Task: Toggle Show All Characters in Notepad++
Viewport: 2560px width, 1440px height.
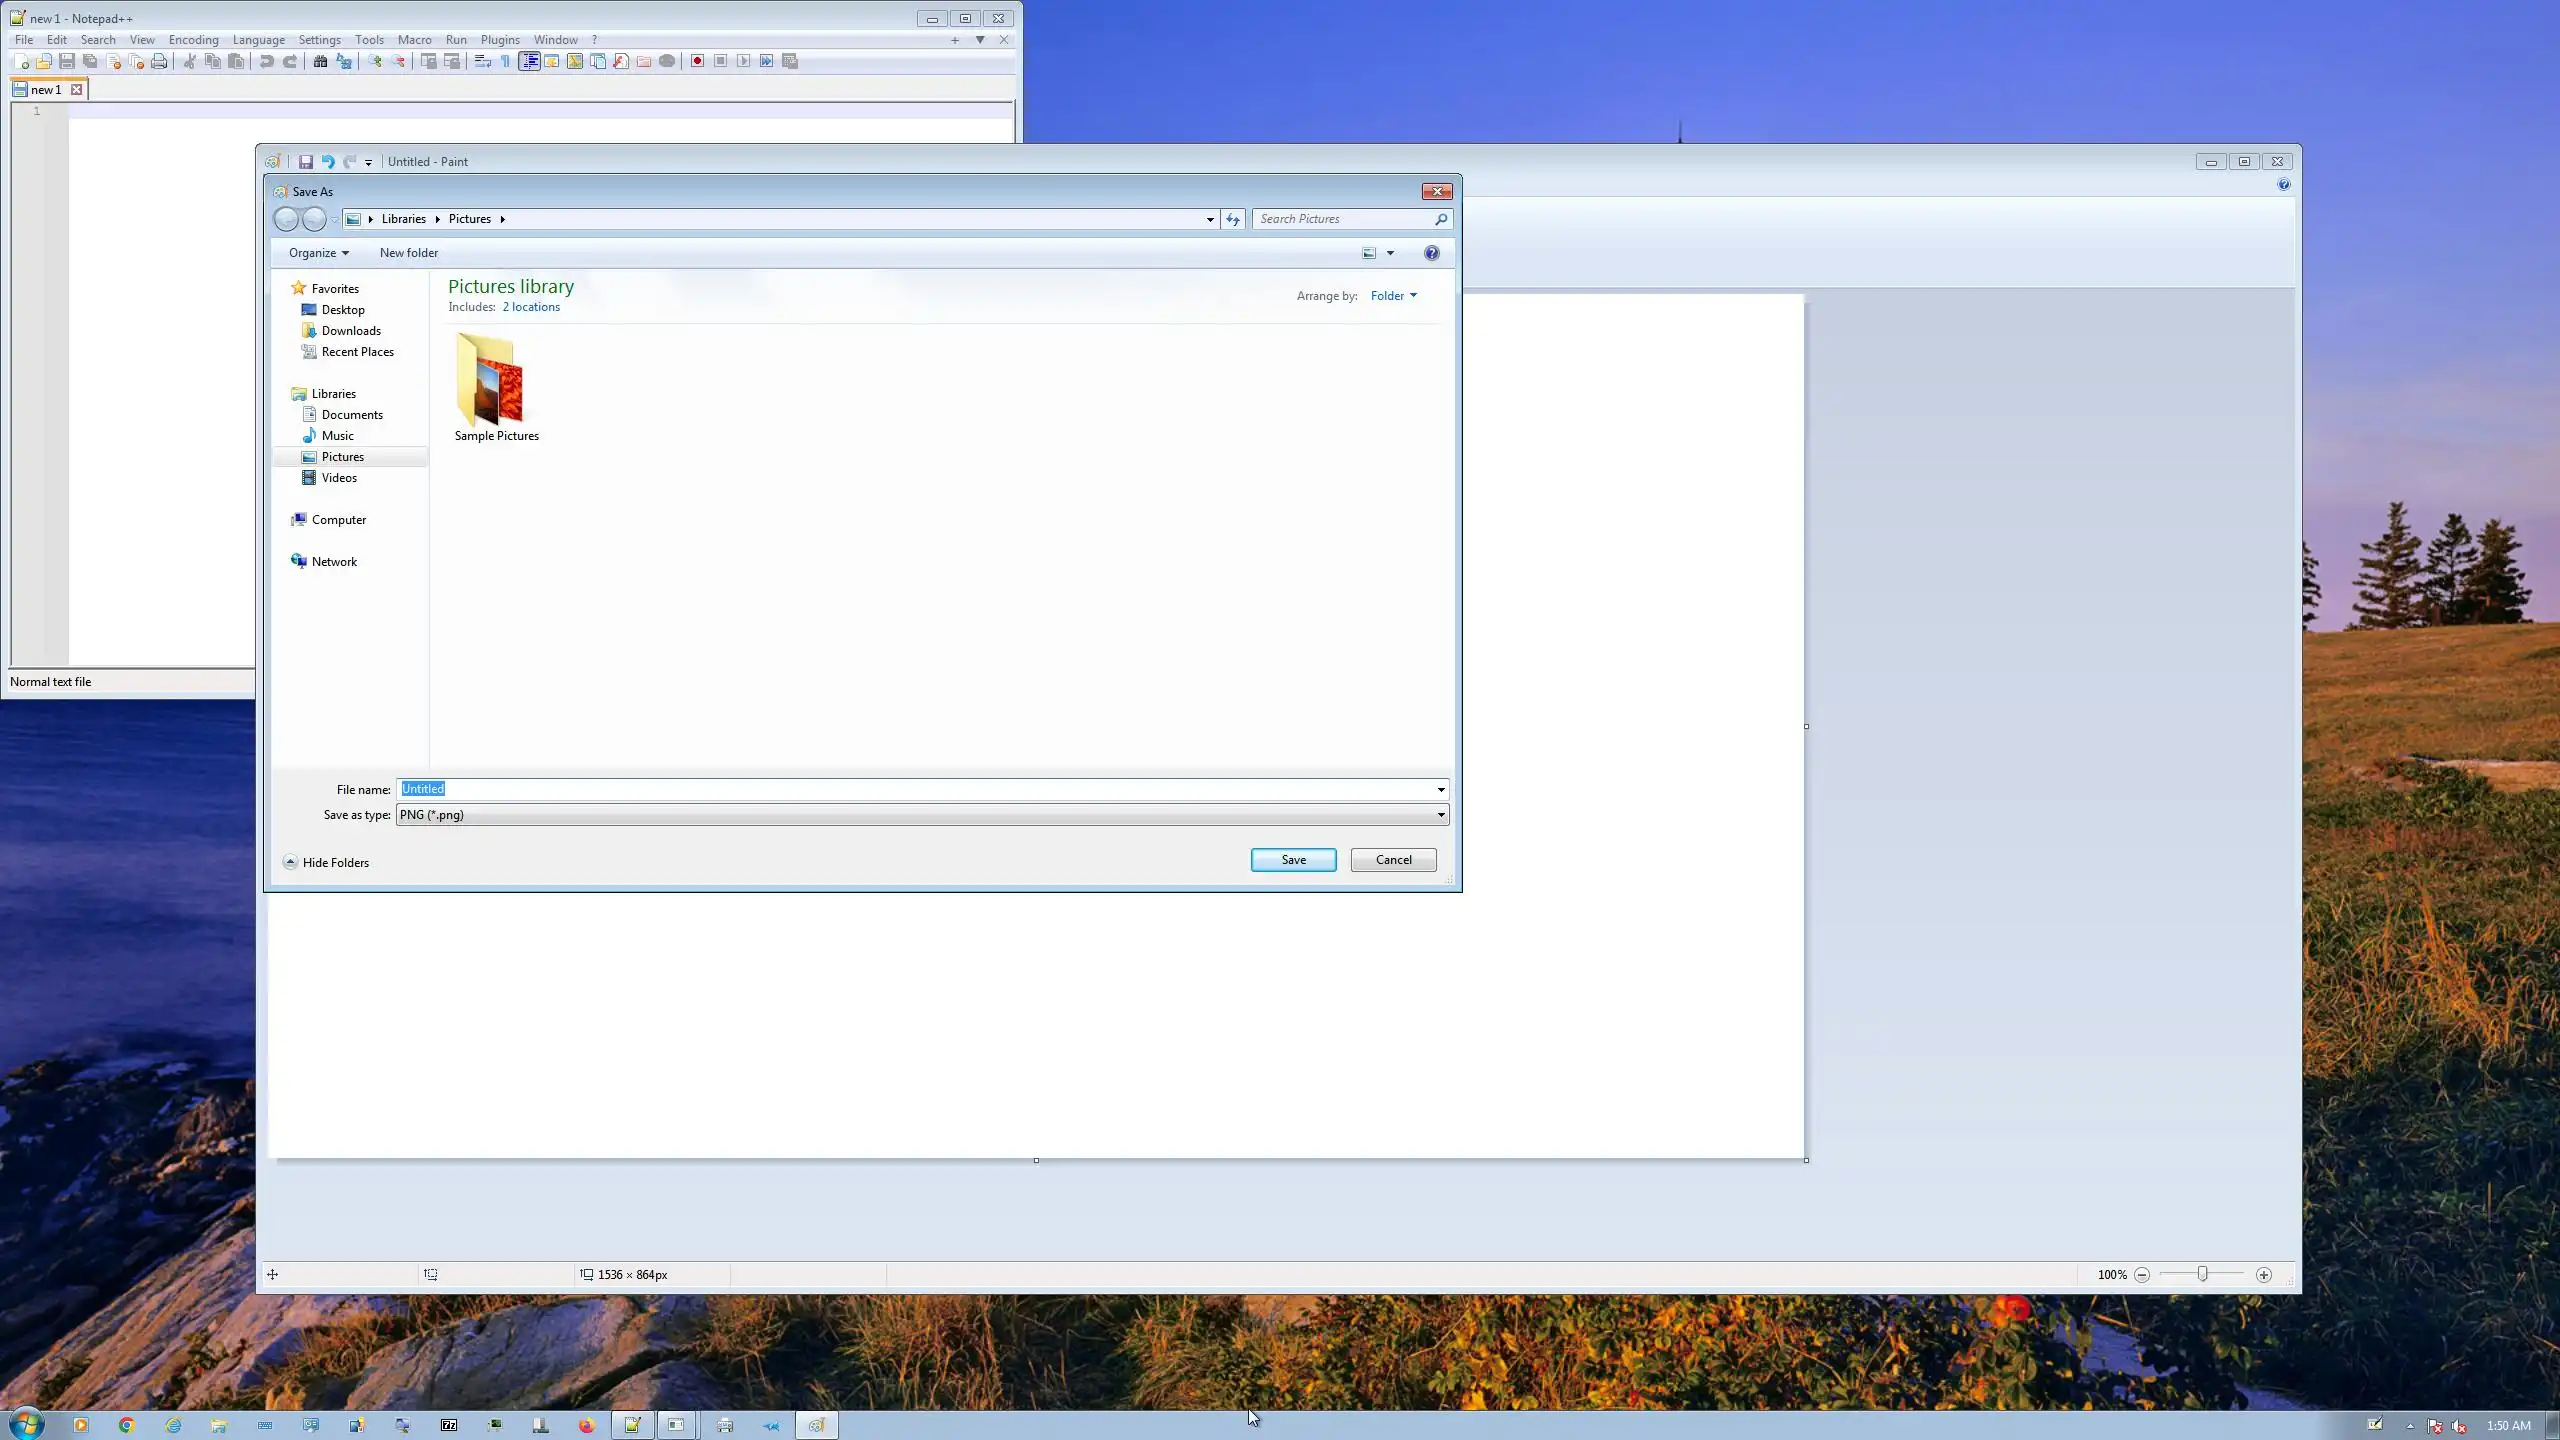Action: [506, 61]
